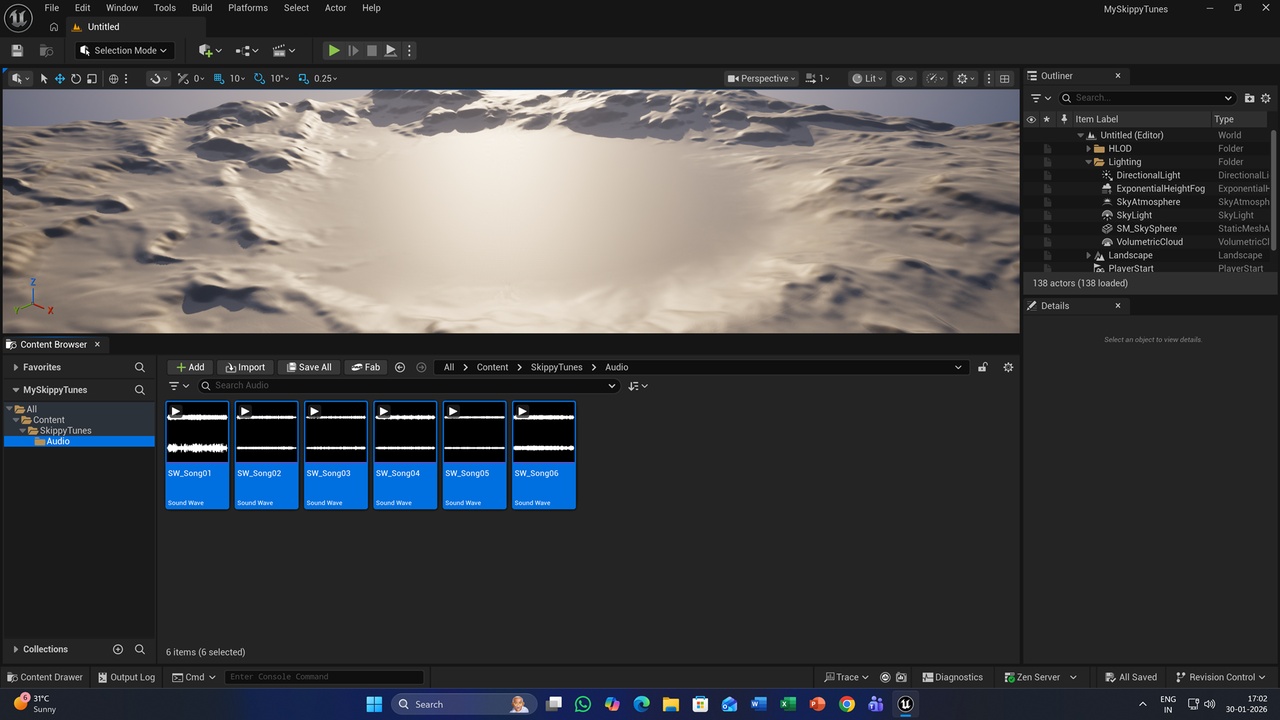1280x720 pixels.
Task: Open the Selection Mode dropdown
Action: coord(123,50)
